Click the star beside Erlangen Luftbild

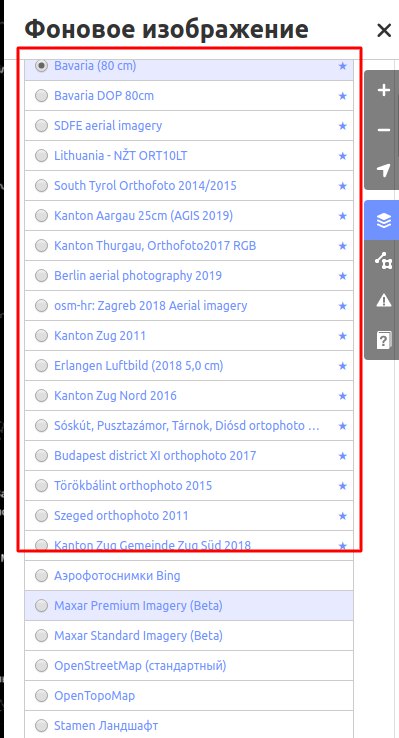coord(343,366)
